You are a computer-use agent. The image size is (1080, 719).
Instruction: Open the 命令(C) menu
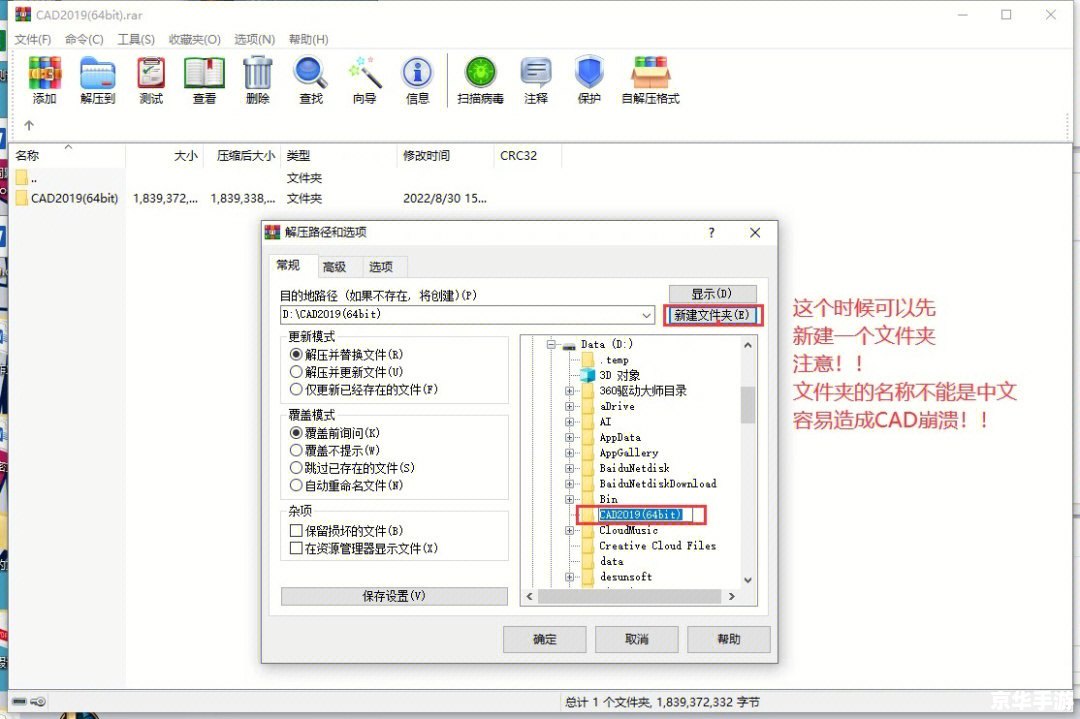click(84, 39)
